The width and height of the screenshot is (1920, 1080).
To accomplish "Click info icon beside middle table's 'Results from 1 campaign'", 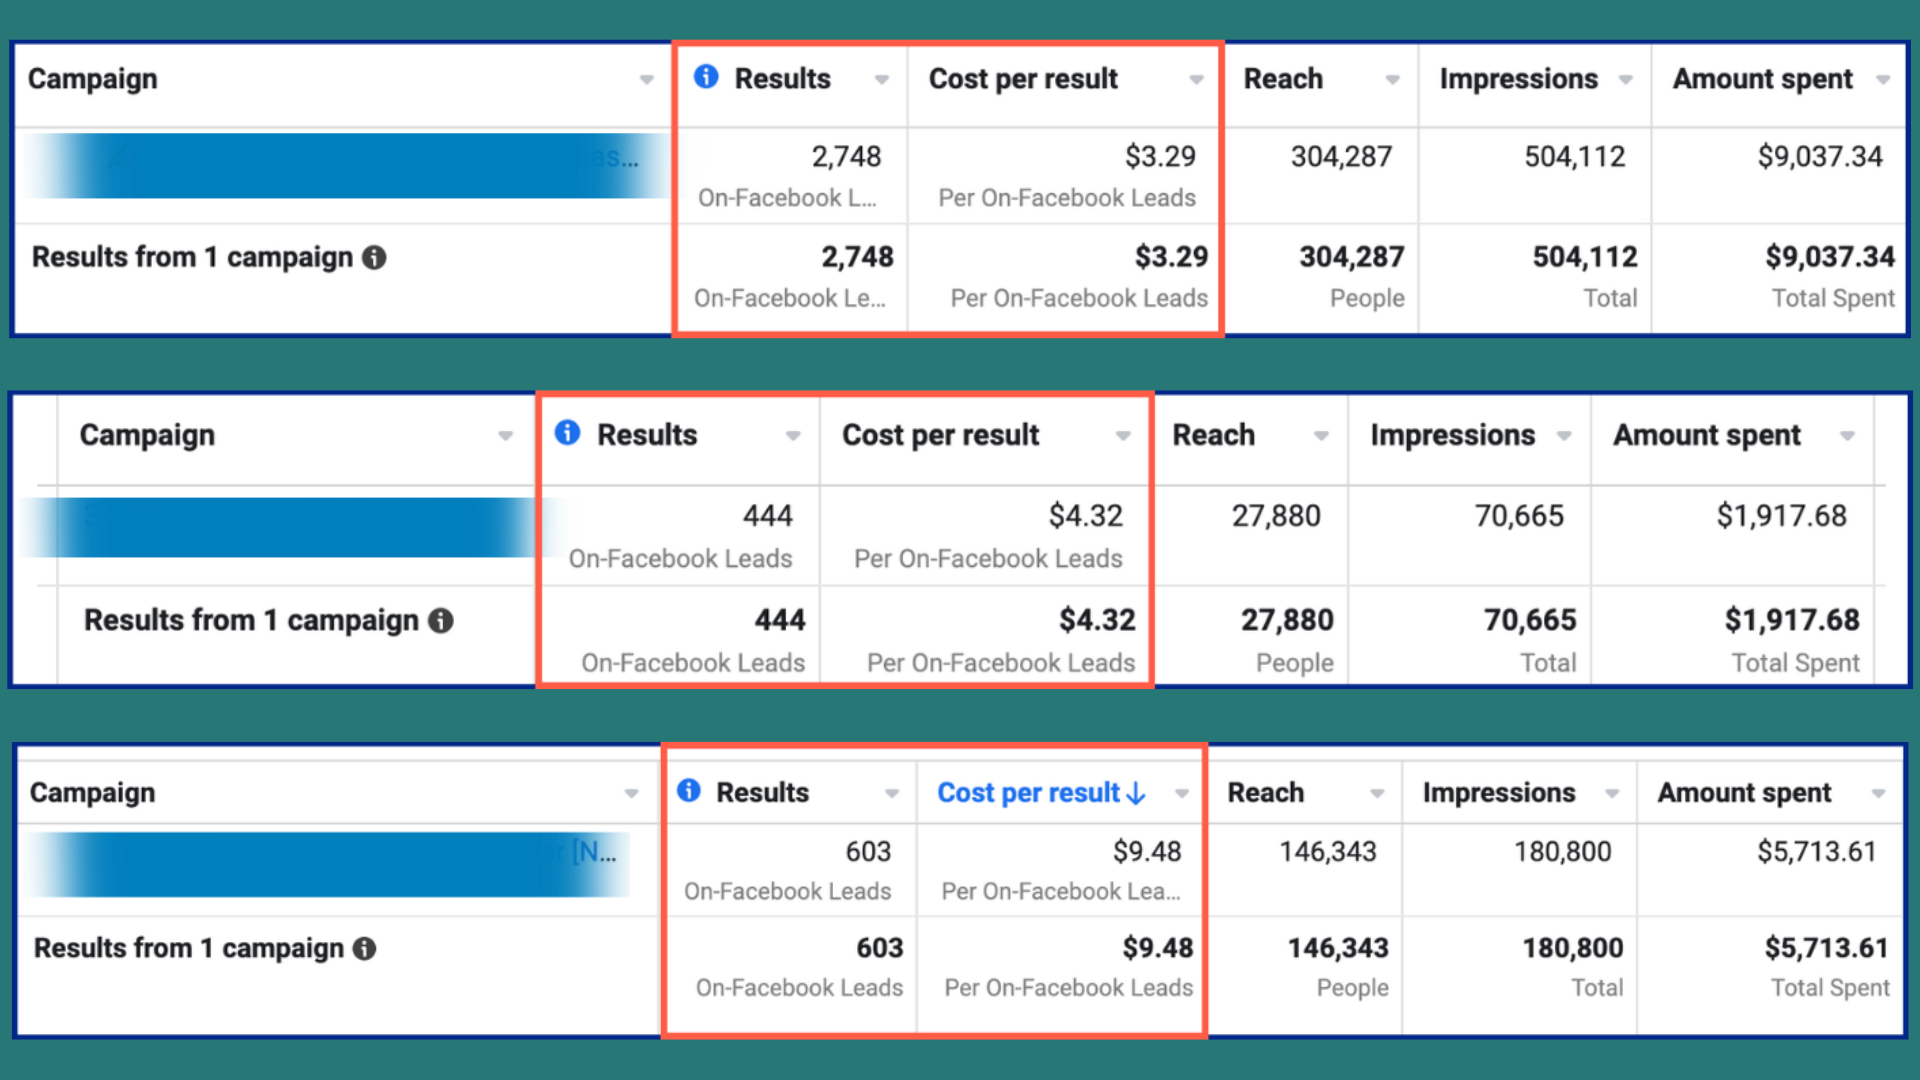I will 441,621.
